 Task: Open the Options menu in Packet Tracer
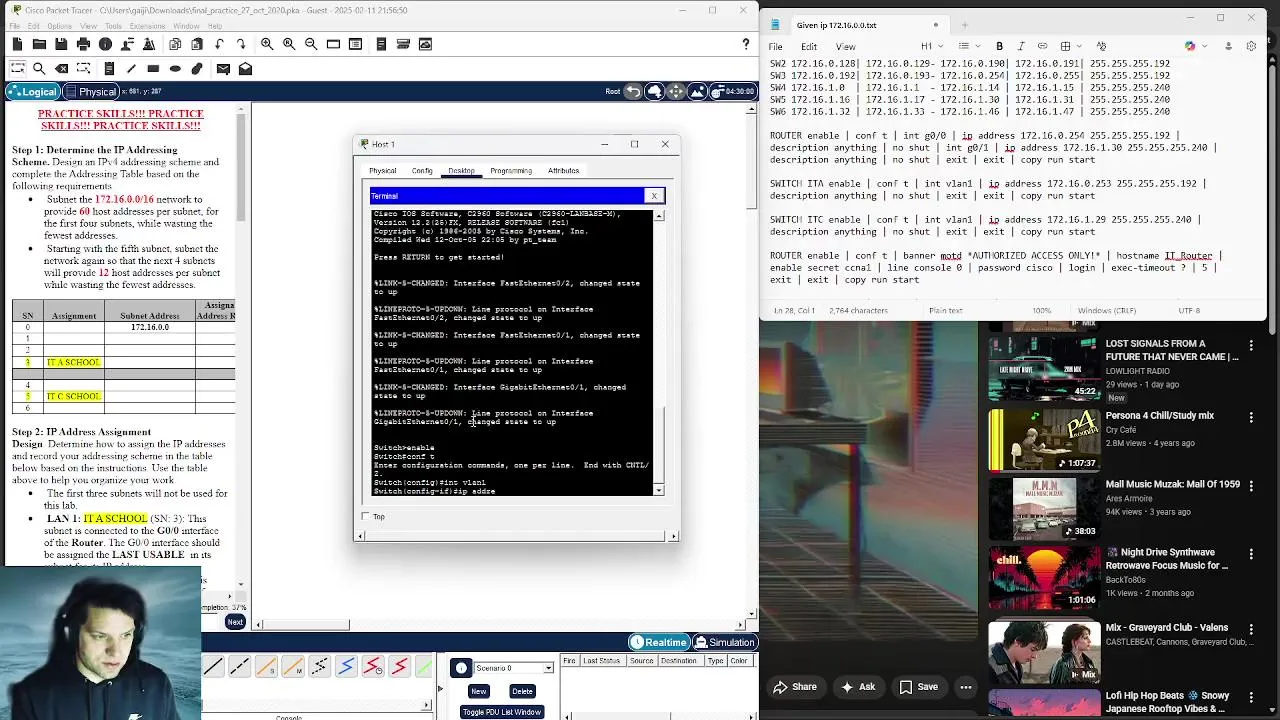tap(59, 26)
